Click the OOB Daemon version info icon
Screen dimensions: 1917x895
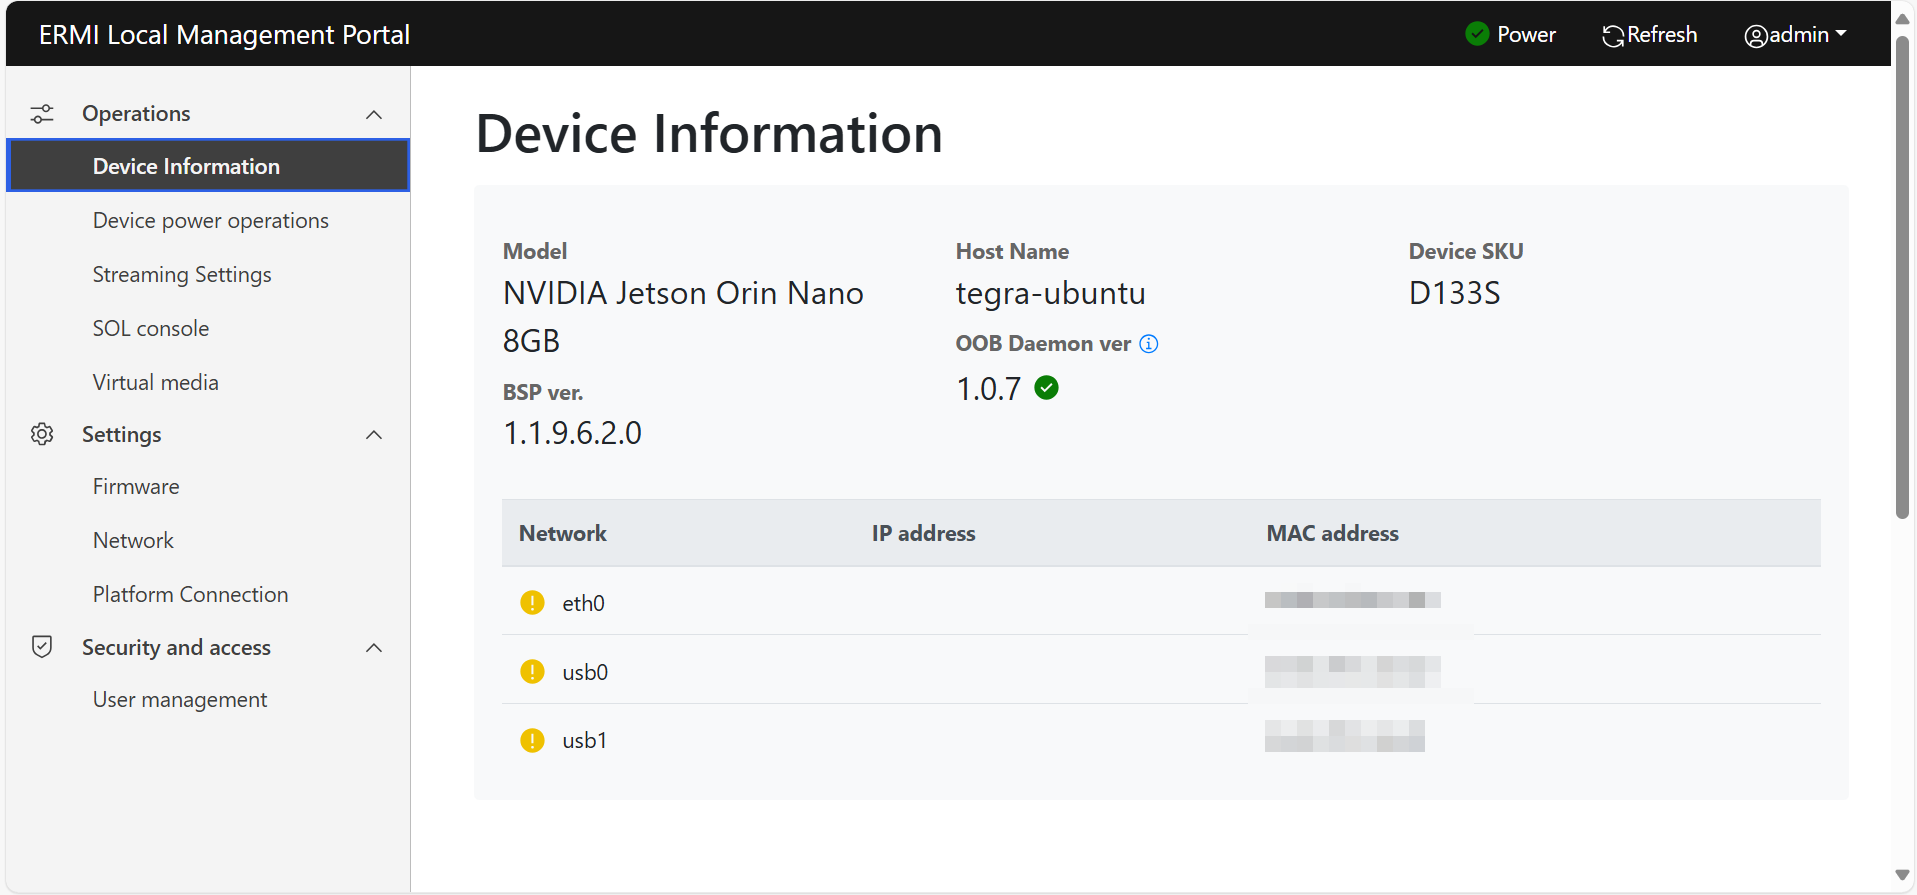click(1149, 344)
